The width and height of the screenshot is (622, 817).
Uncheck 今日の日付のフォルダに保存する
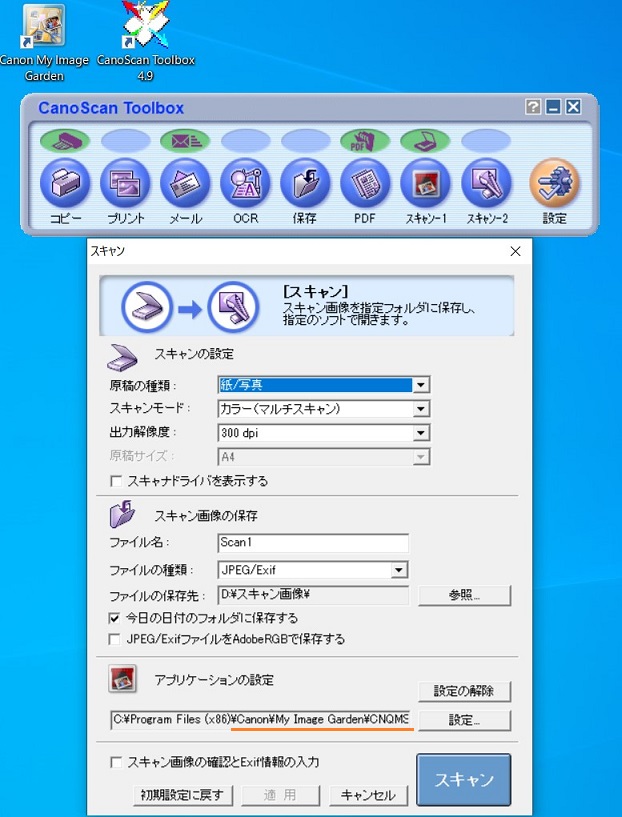pos(114,618)
